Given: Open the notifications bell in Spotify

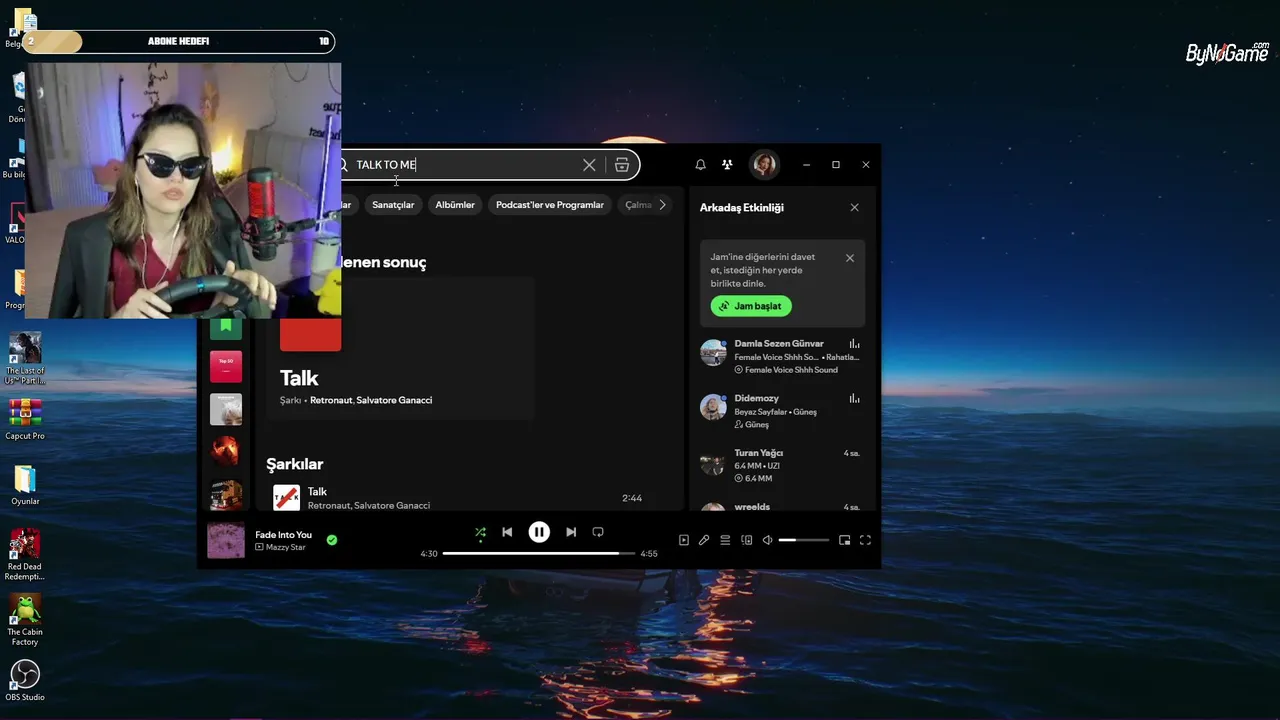Looking at the screenshot, I should point(700,165).
